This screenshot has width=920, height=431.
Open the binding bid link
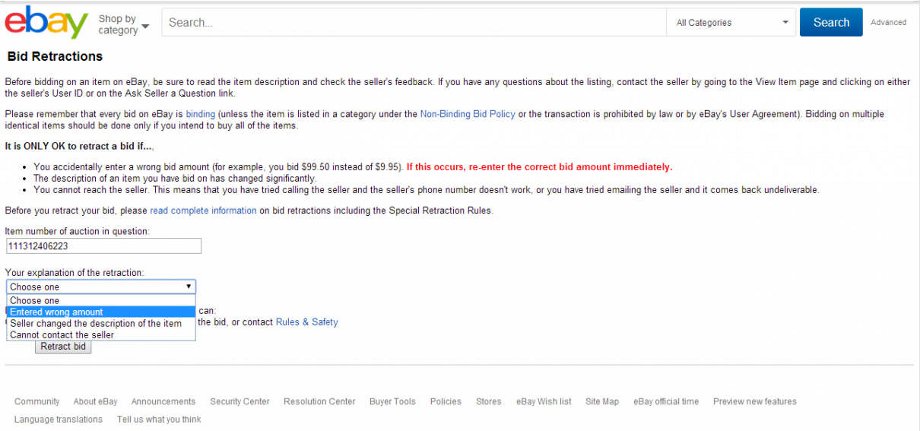[x=201, y=114]
